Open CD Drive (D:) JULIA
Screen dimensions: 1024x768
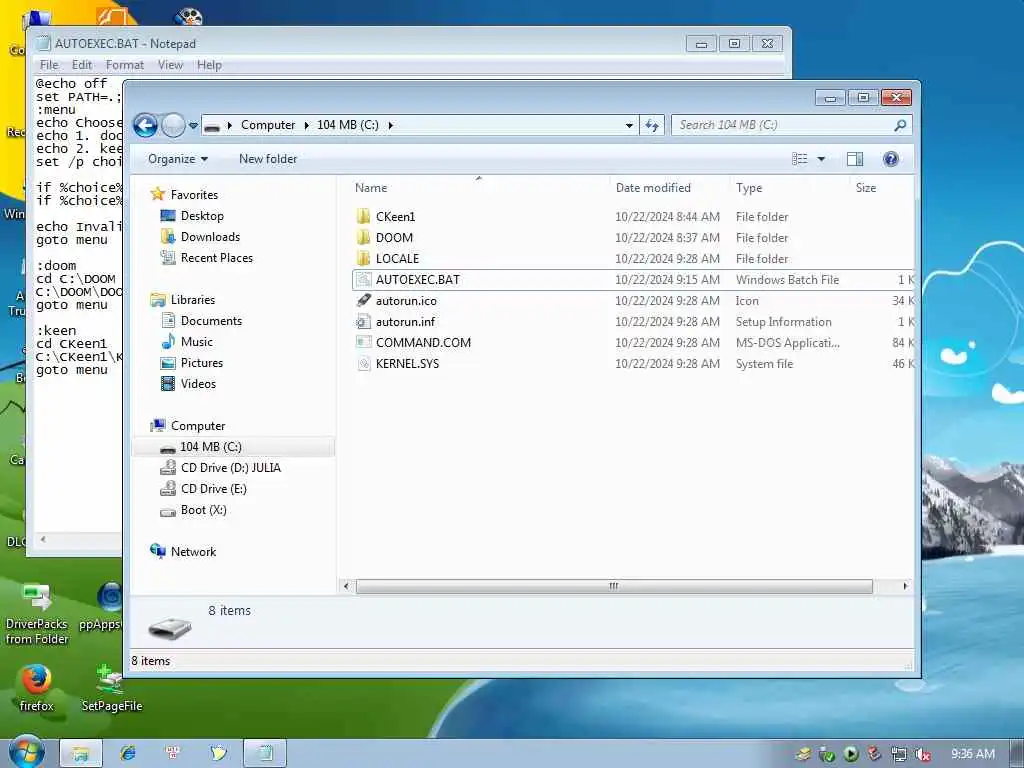point(231,468)
